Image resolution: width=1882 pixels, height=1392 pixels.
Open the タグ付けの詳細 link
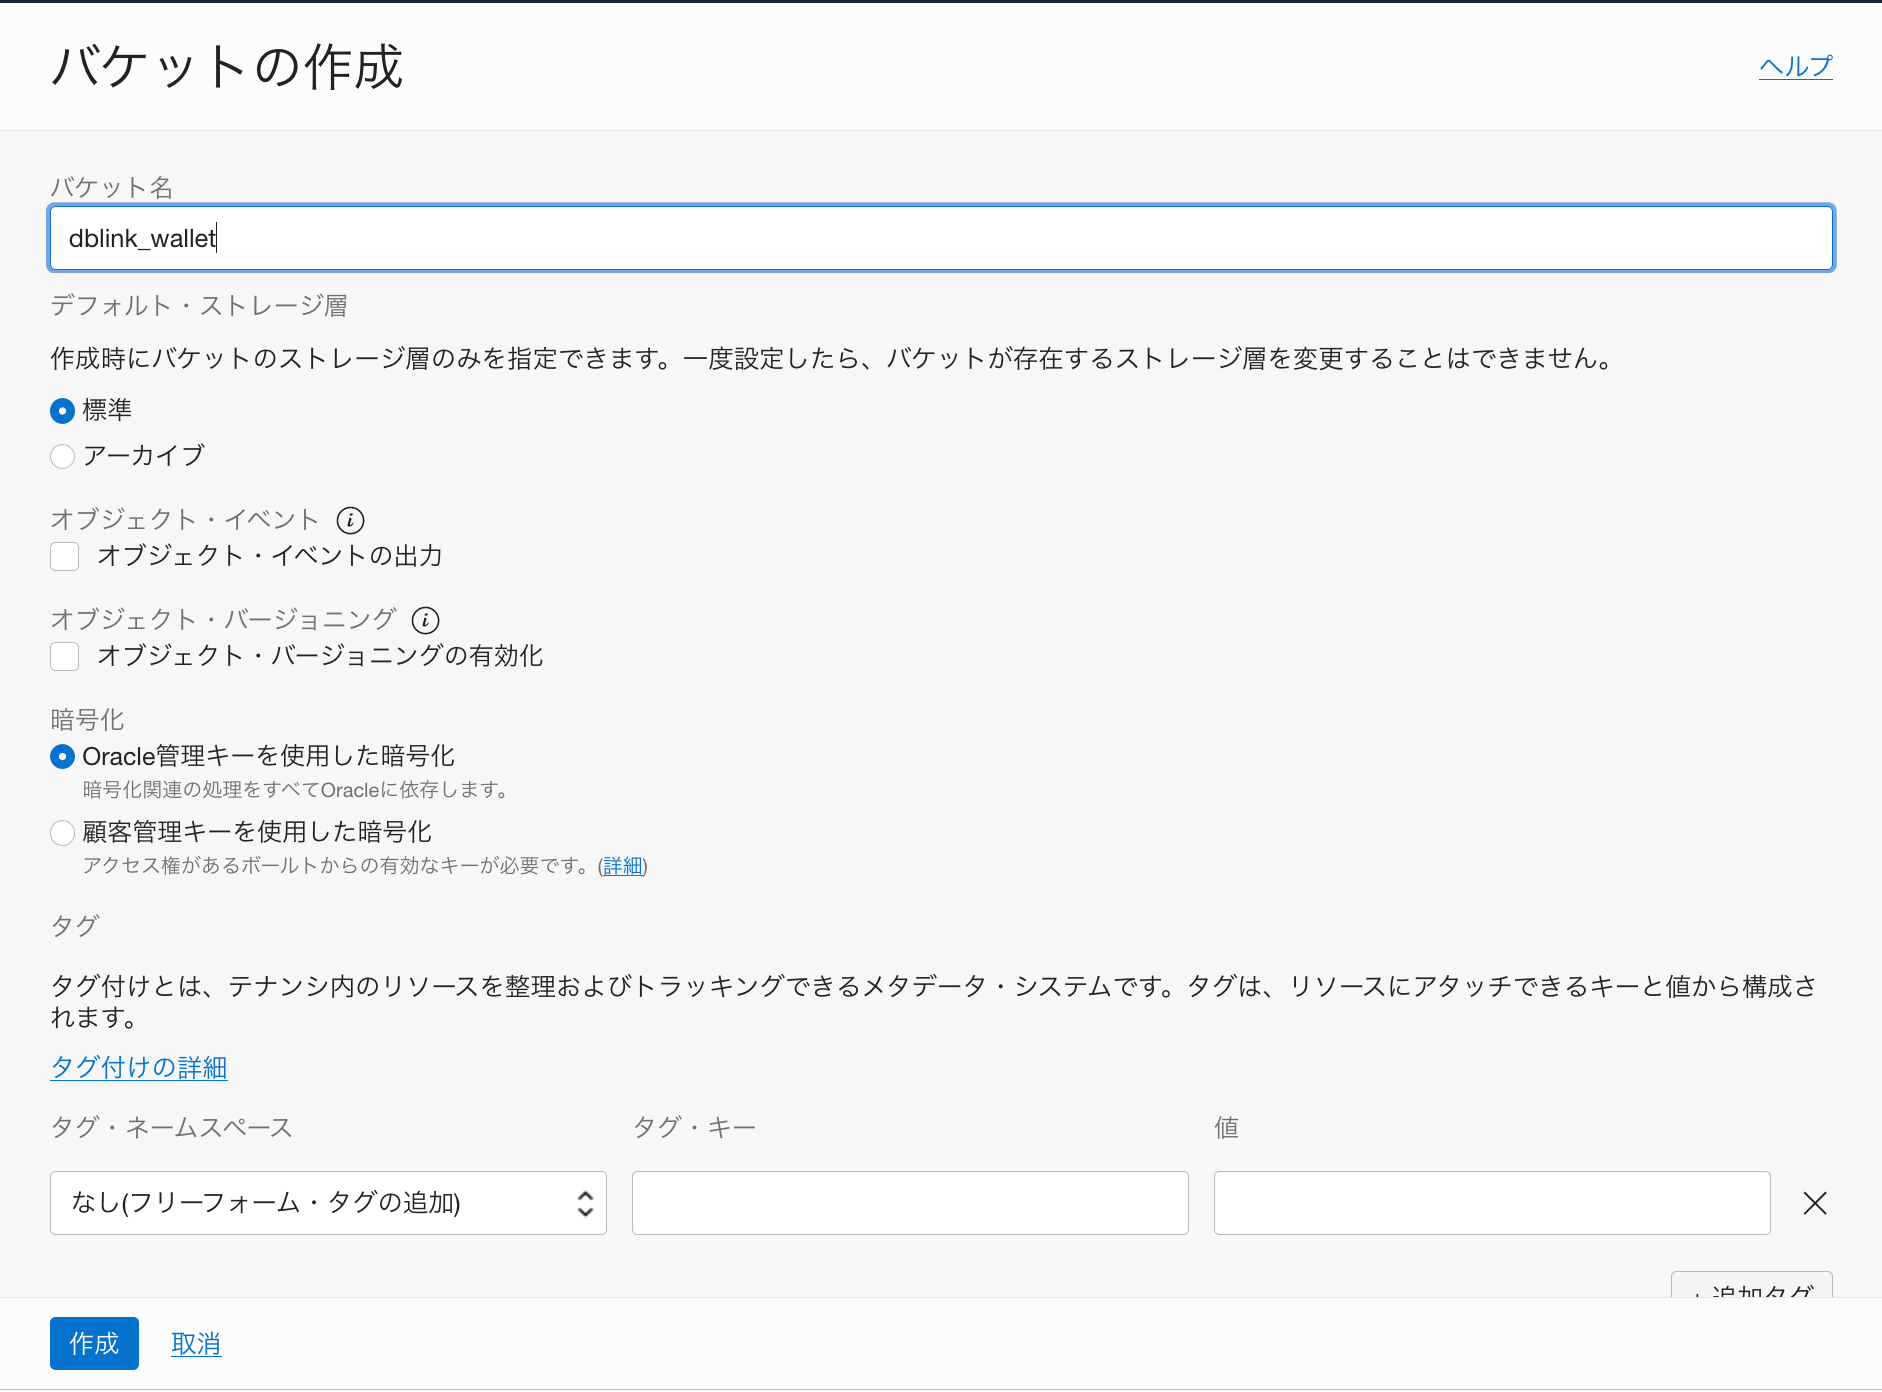click(x=138, y=1067)
